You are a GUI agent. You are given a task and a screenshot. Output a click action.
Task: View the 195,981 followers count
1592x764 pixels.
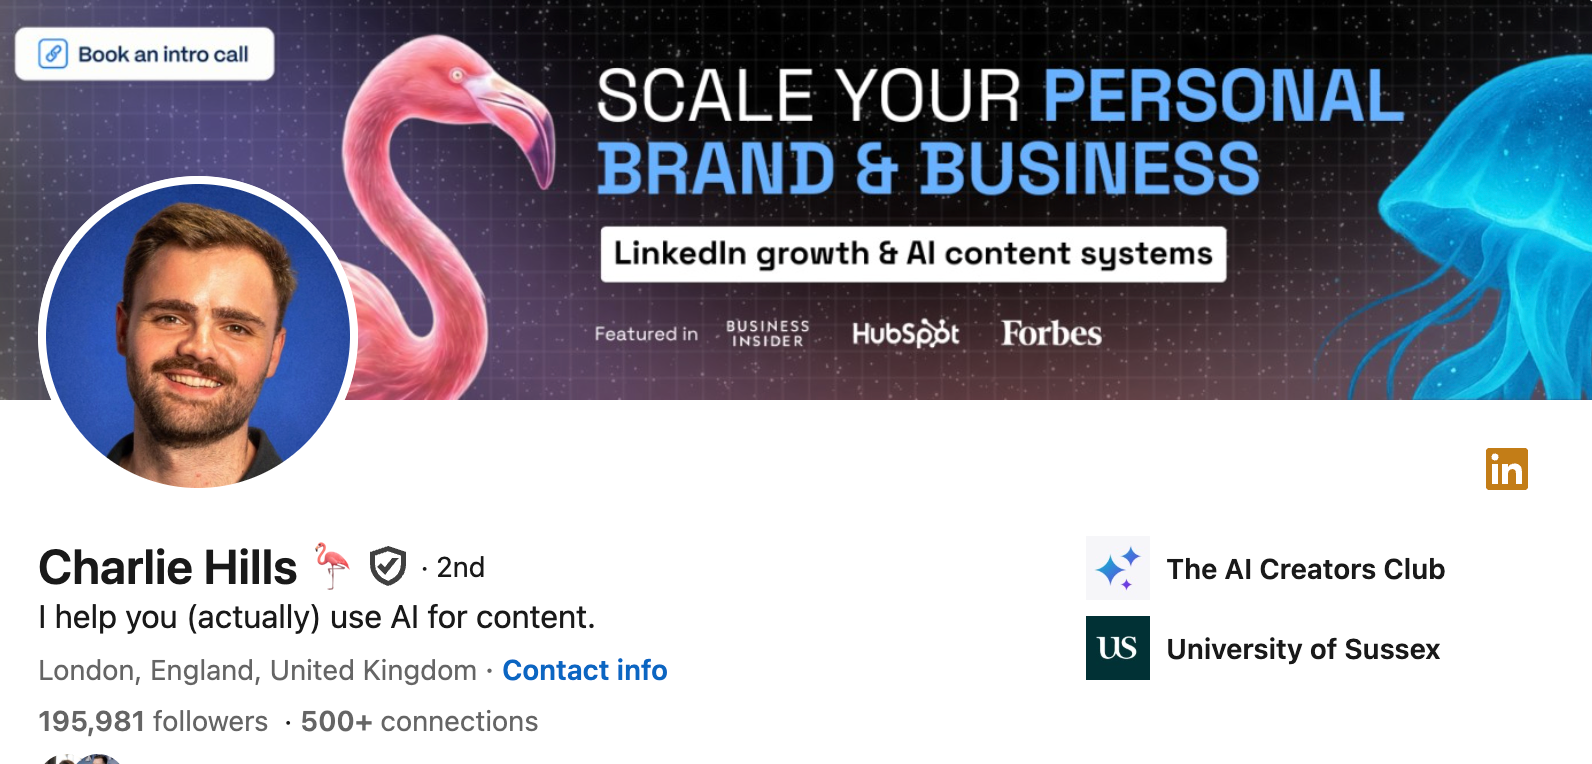151,720
